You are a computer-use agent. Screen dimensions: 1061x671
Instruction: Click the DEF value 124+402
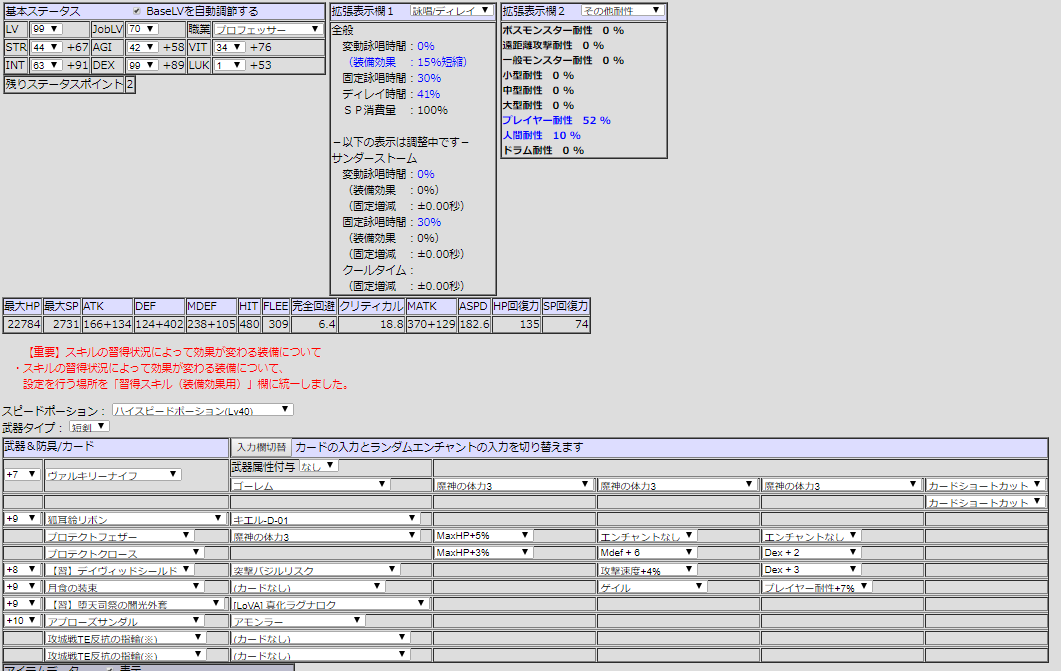coord(159,324)
